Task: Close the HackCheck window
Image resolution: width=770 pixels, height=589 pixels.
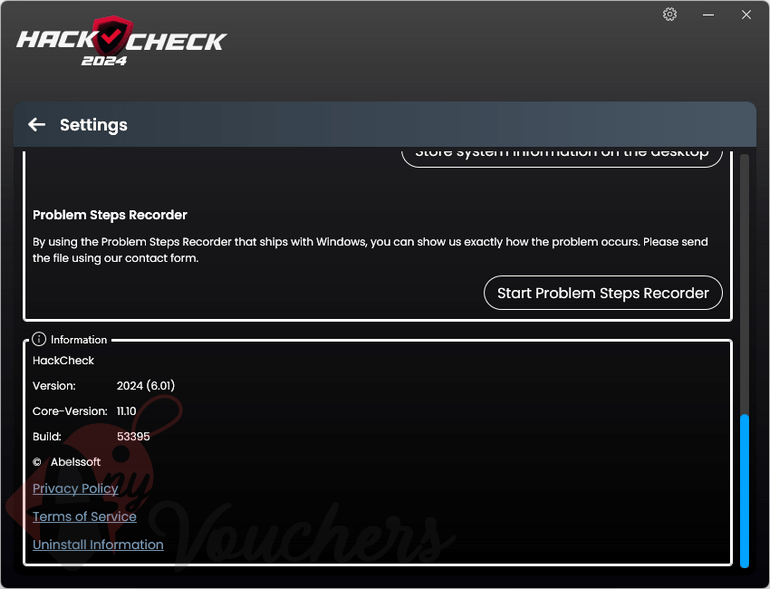Action: (746, 15)
